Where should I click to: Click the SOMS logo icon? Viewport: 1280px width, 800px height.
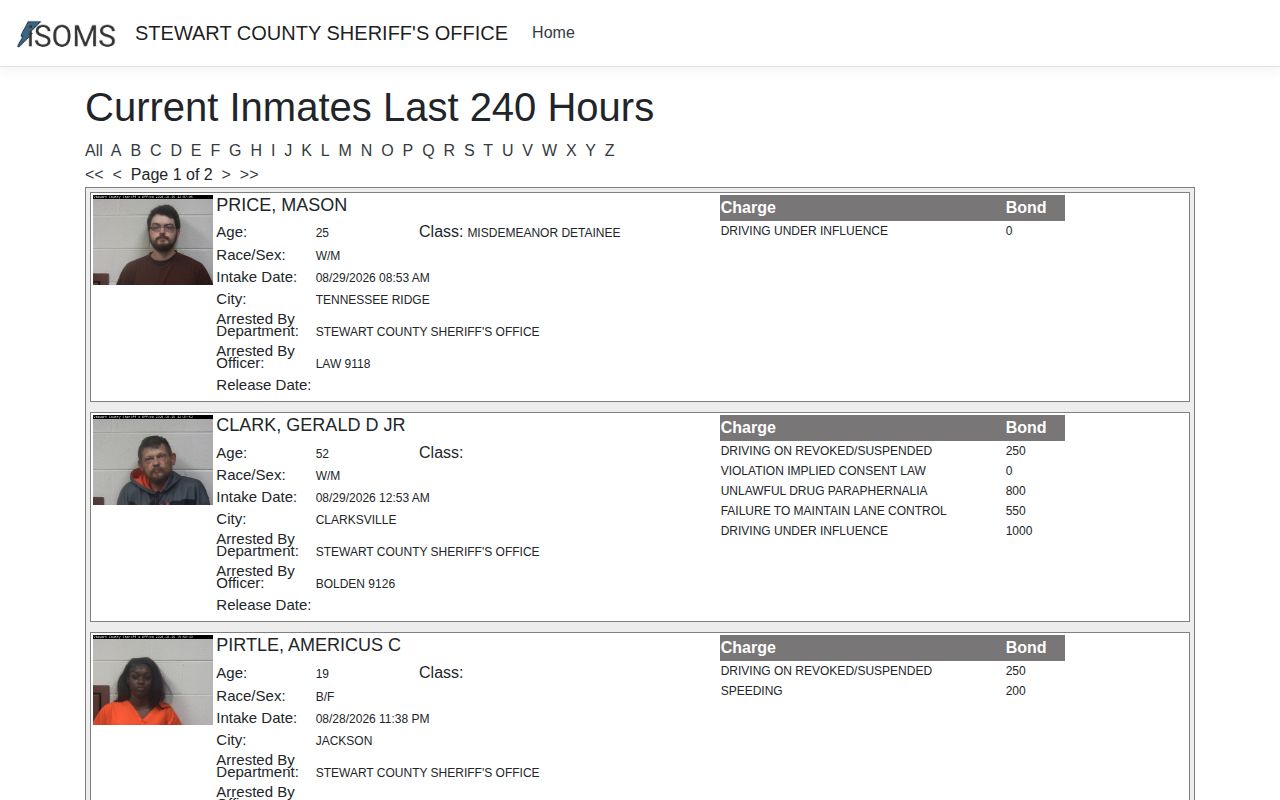point(66,34)
